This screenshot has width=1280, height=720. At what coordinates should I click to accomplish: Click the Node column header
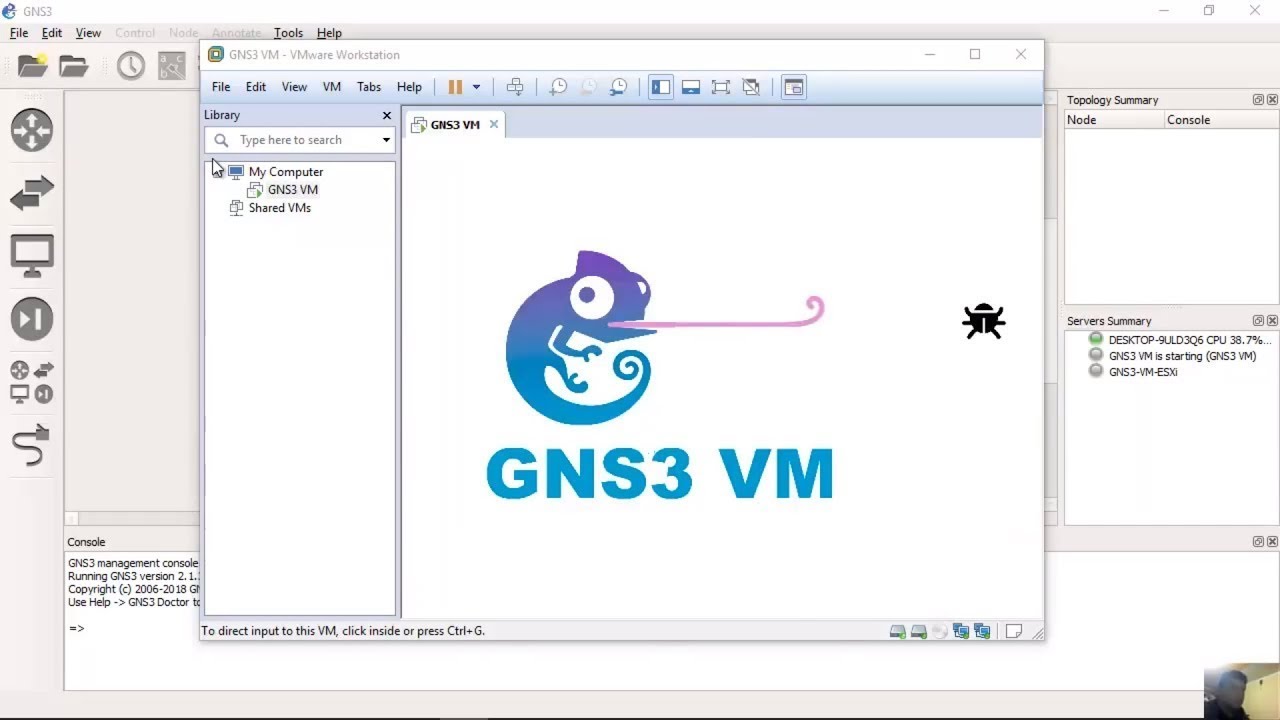coord(1115,120)
